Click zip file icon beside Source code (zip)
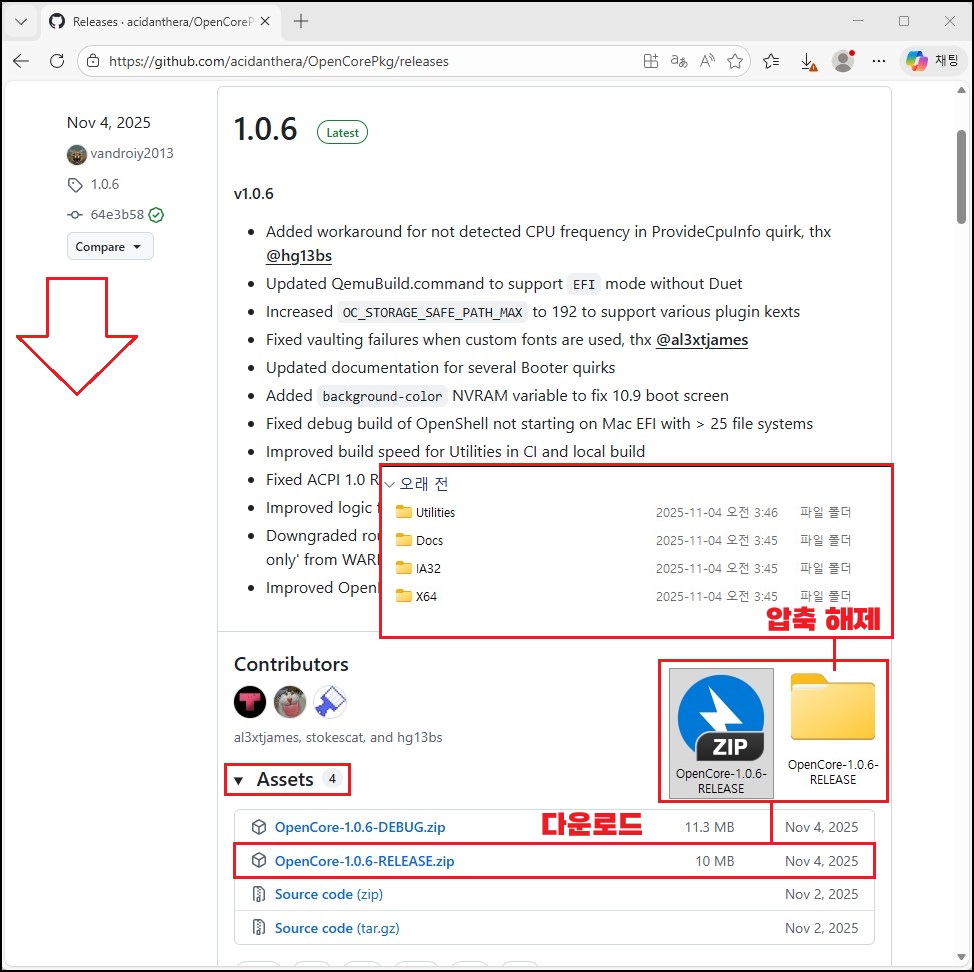The height and width of the screenshot is (972, 974). pyautogui.click(x=258, y=894)
